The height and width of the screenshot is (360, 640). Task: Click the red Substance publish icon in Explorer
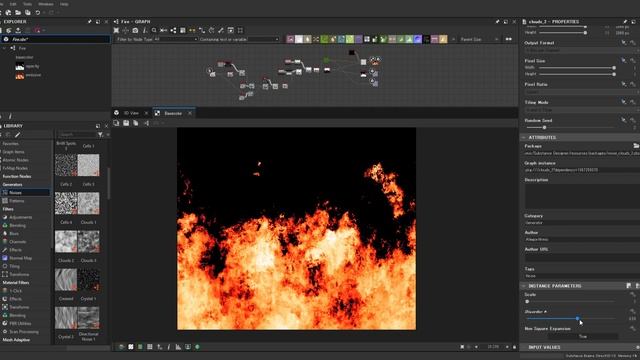[37, 30]
